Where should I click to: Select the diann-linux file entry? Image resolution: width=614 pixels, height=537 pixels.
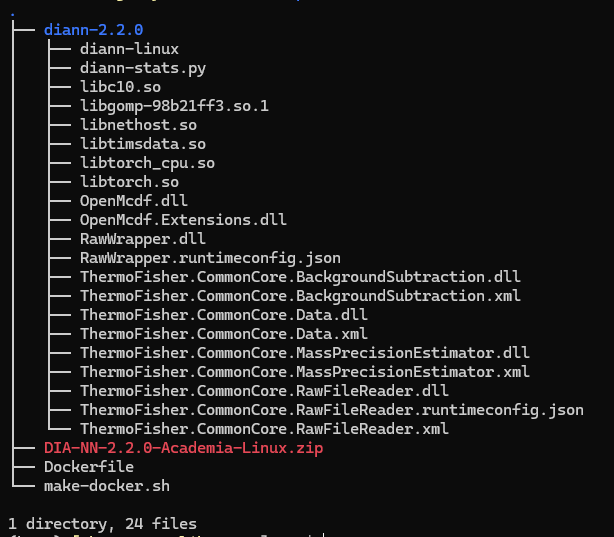click(130, 49)
